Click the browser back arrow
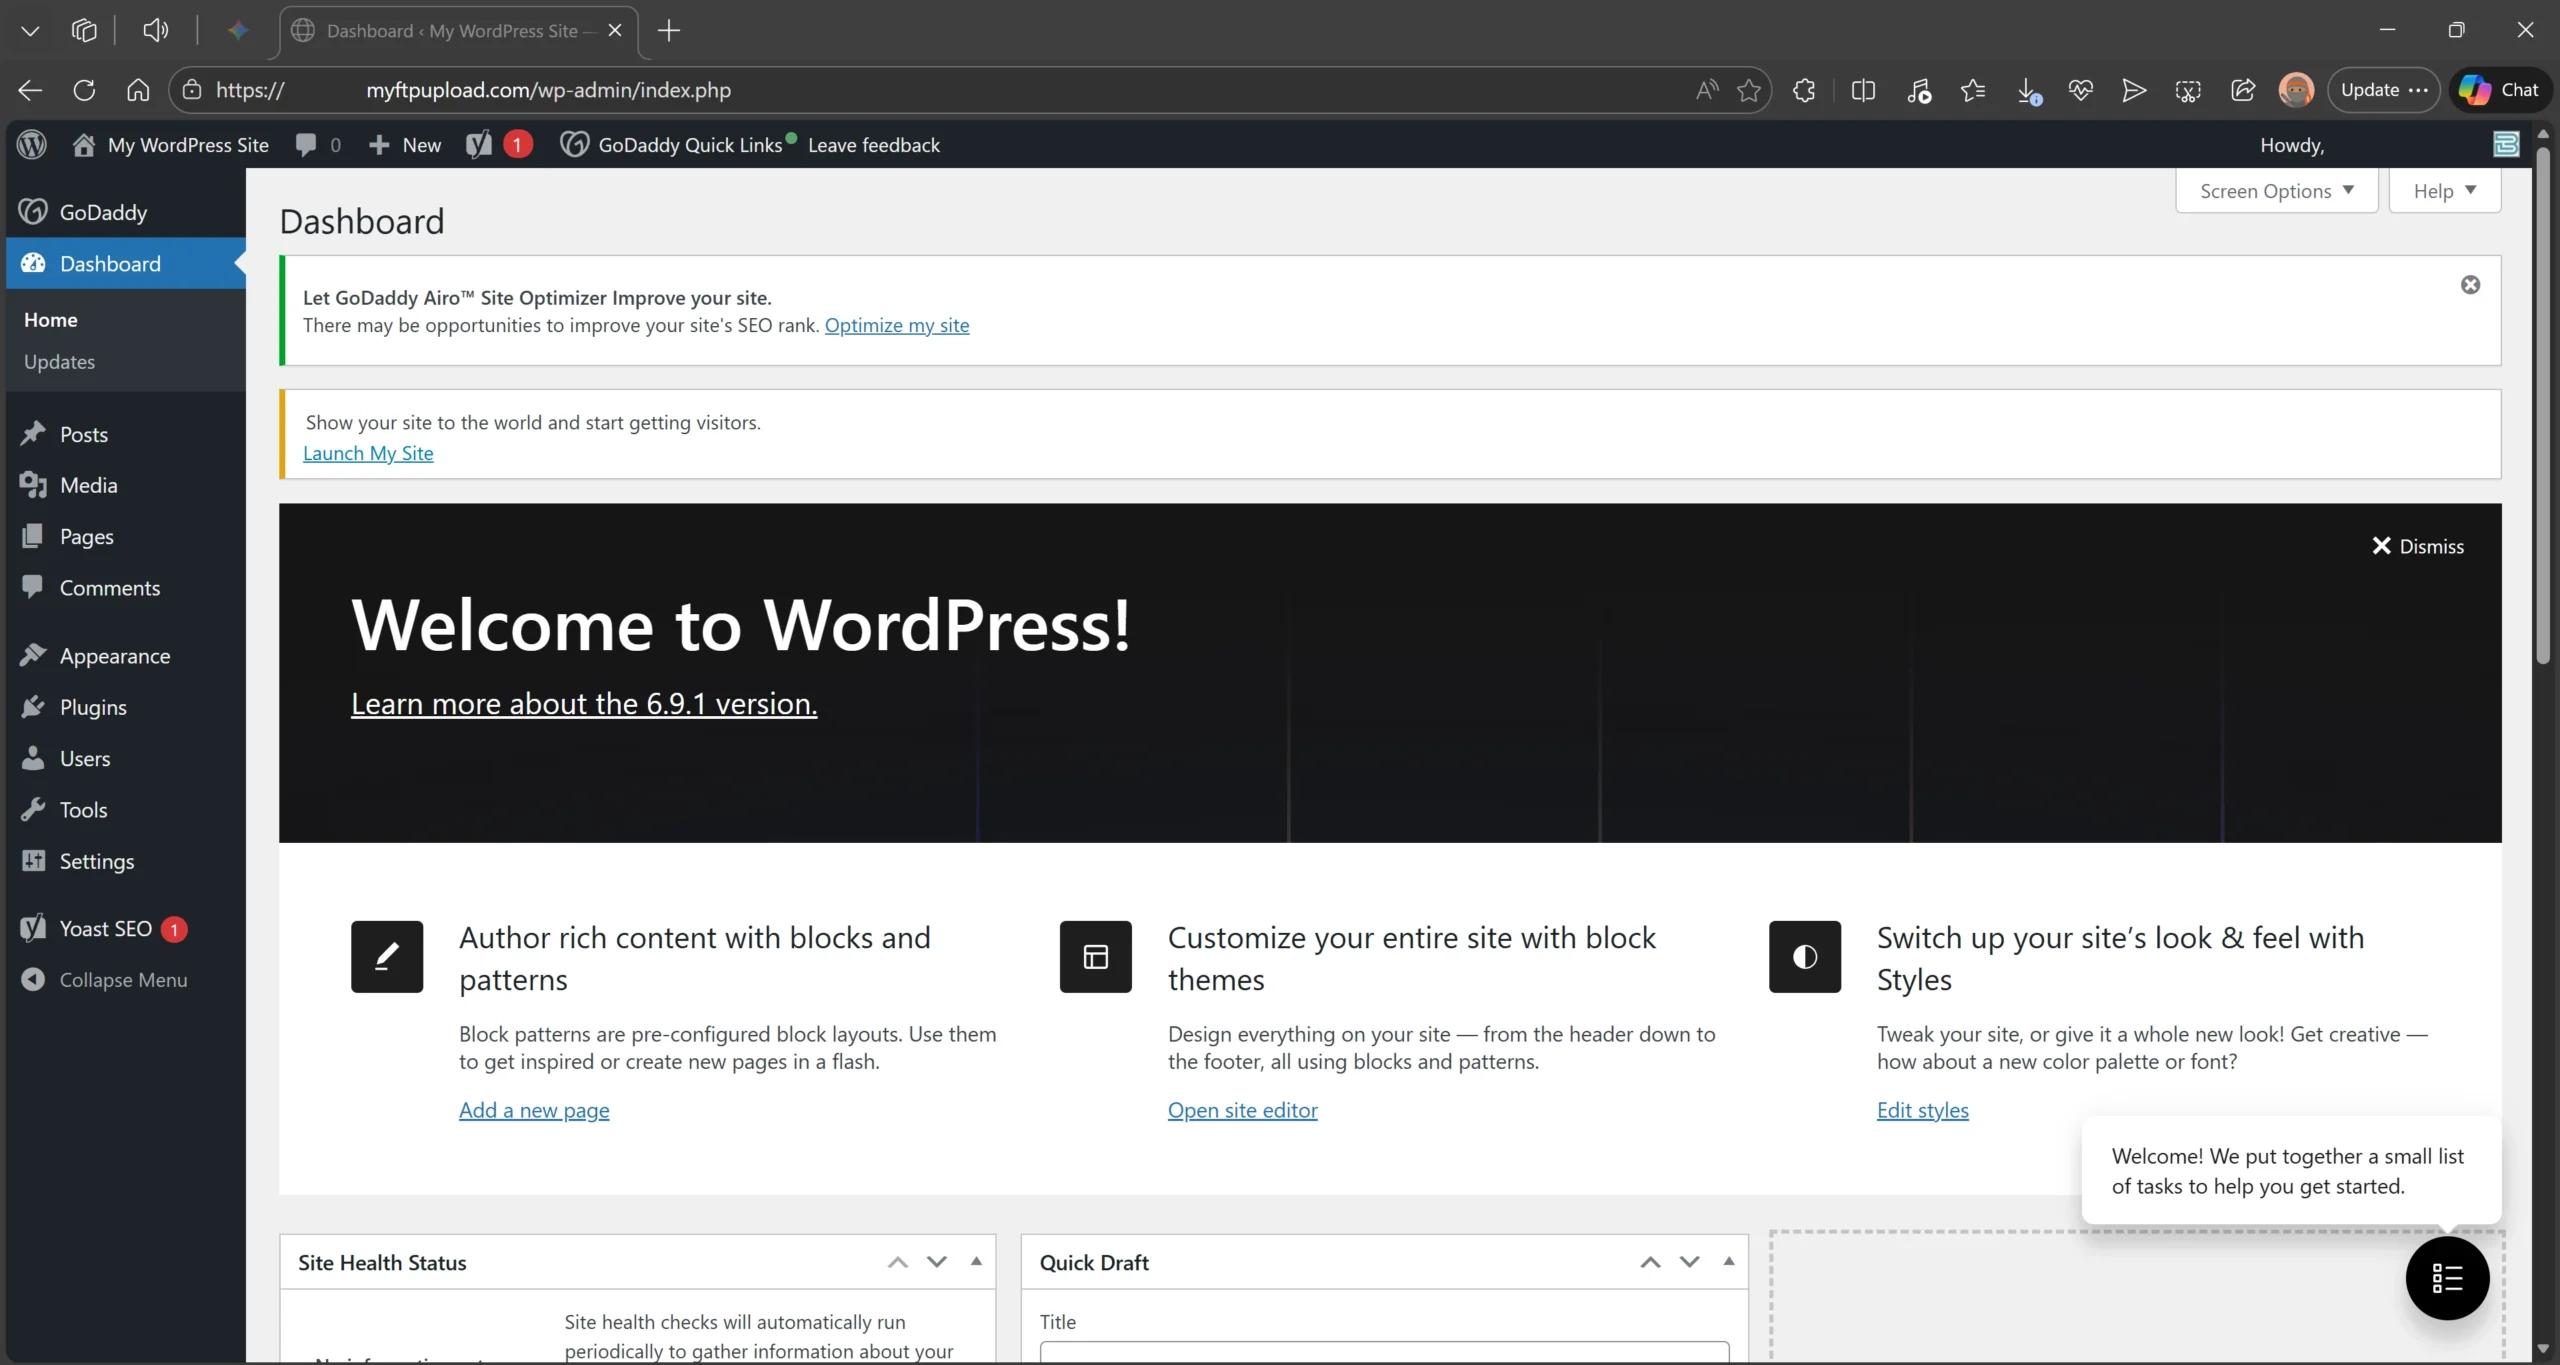The image size is (2560, 1365). click(x=30, y=90)
